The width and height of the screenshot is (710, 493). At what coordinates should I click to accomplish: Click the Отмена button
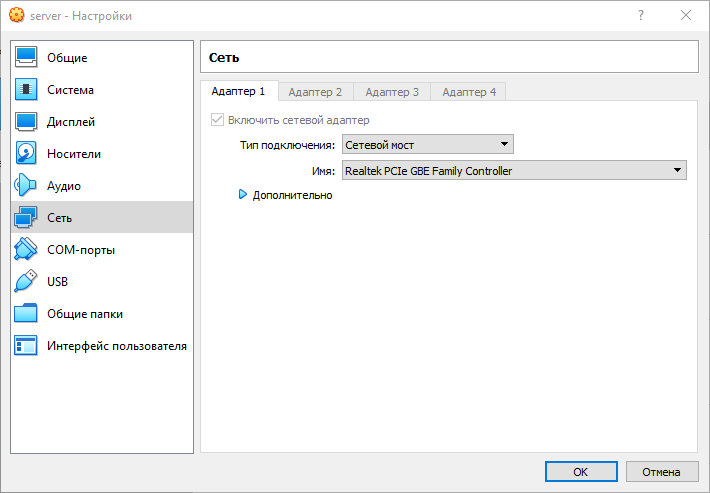(x=662, y=472)
